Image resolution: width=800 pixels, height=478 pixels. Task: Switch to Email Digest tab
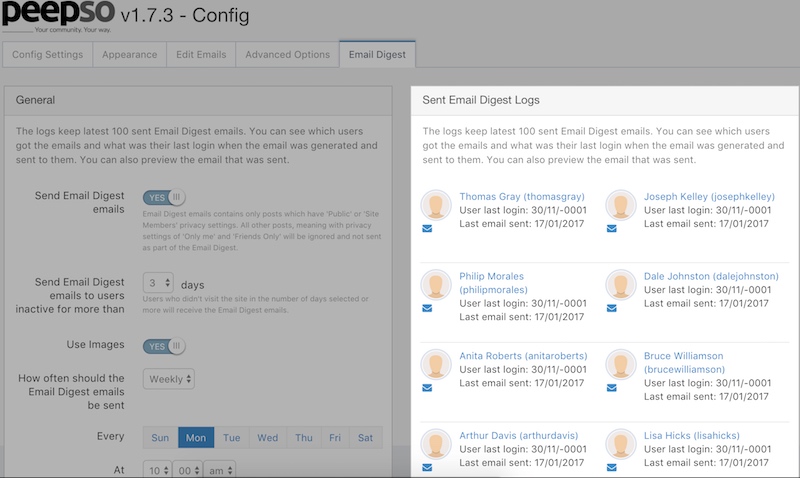(377, 55)
